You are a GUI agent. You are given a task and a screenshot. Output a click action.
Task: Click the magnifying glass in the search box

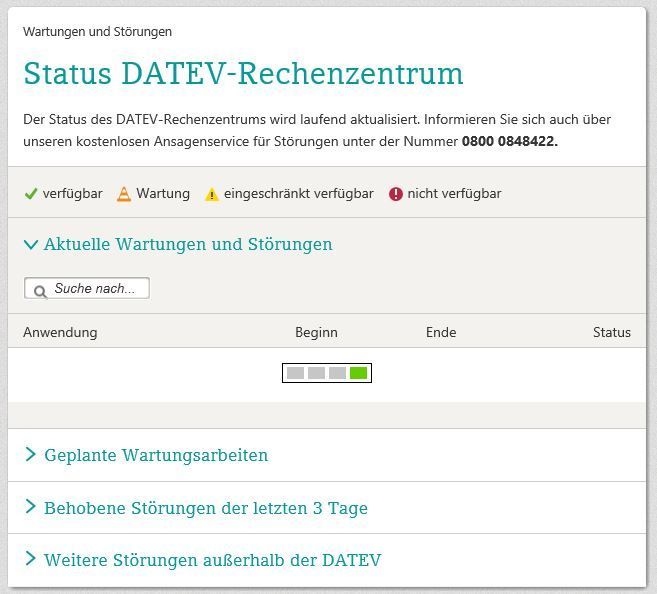click(40, 290)
